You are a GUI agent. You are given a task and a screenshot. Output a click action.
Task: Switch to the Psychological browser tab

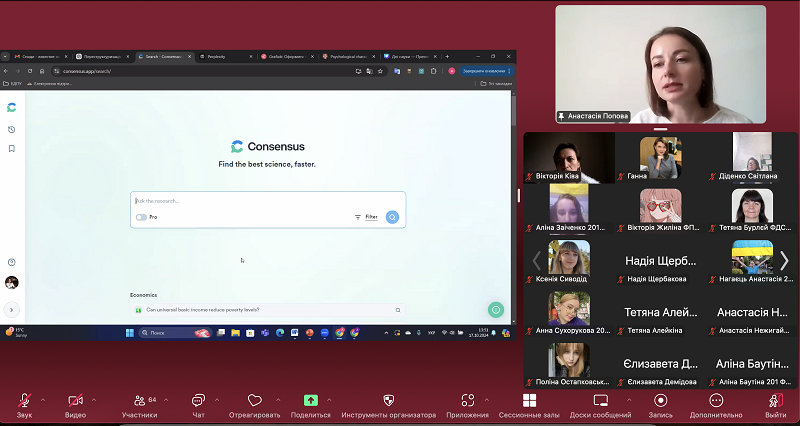[349, 57]
